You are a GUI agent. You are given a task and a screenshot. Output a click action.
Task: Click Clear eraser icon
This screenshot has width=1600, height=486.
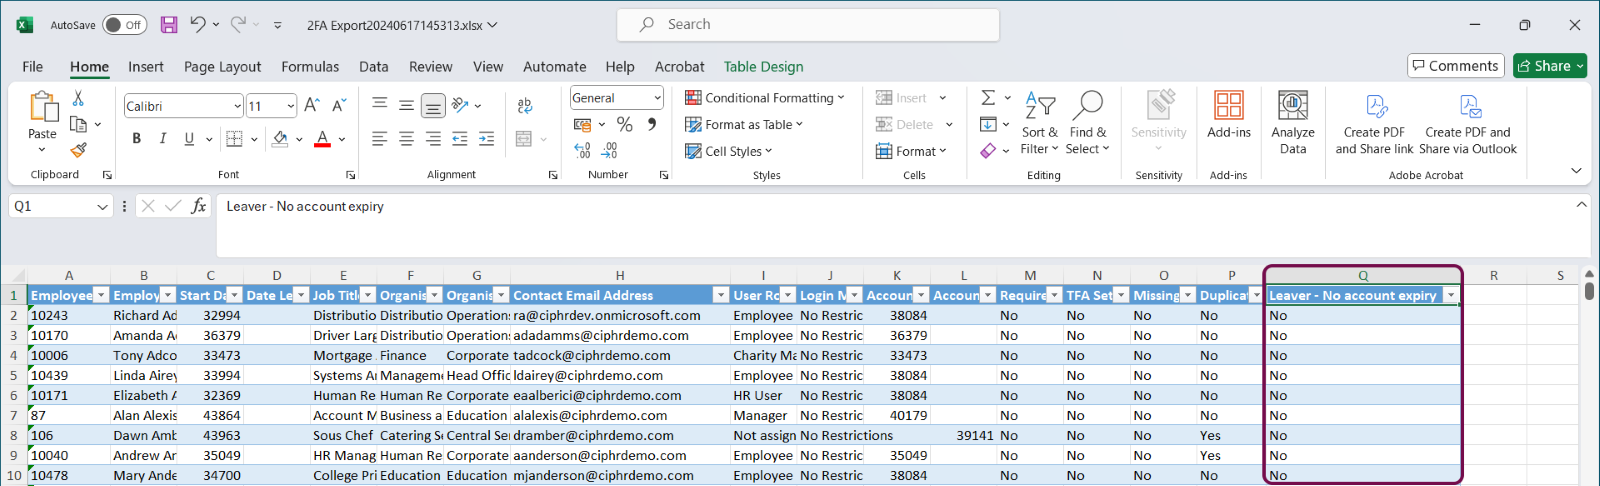988,150
